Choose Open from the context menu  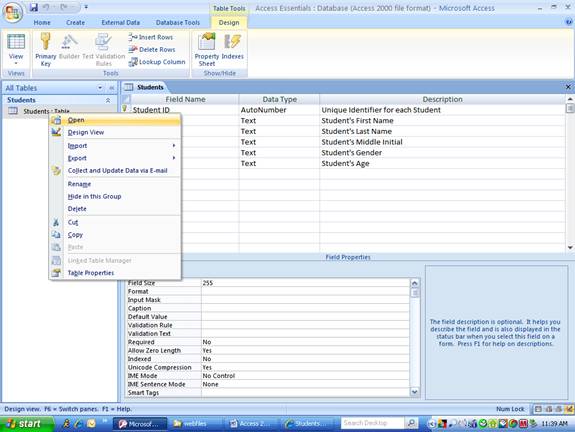click(x=115, y=120)
